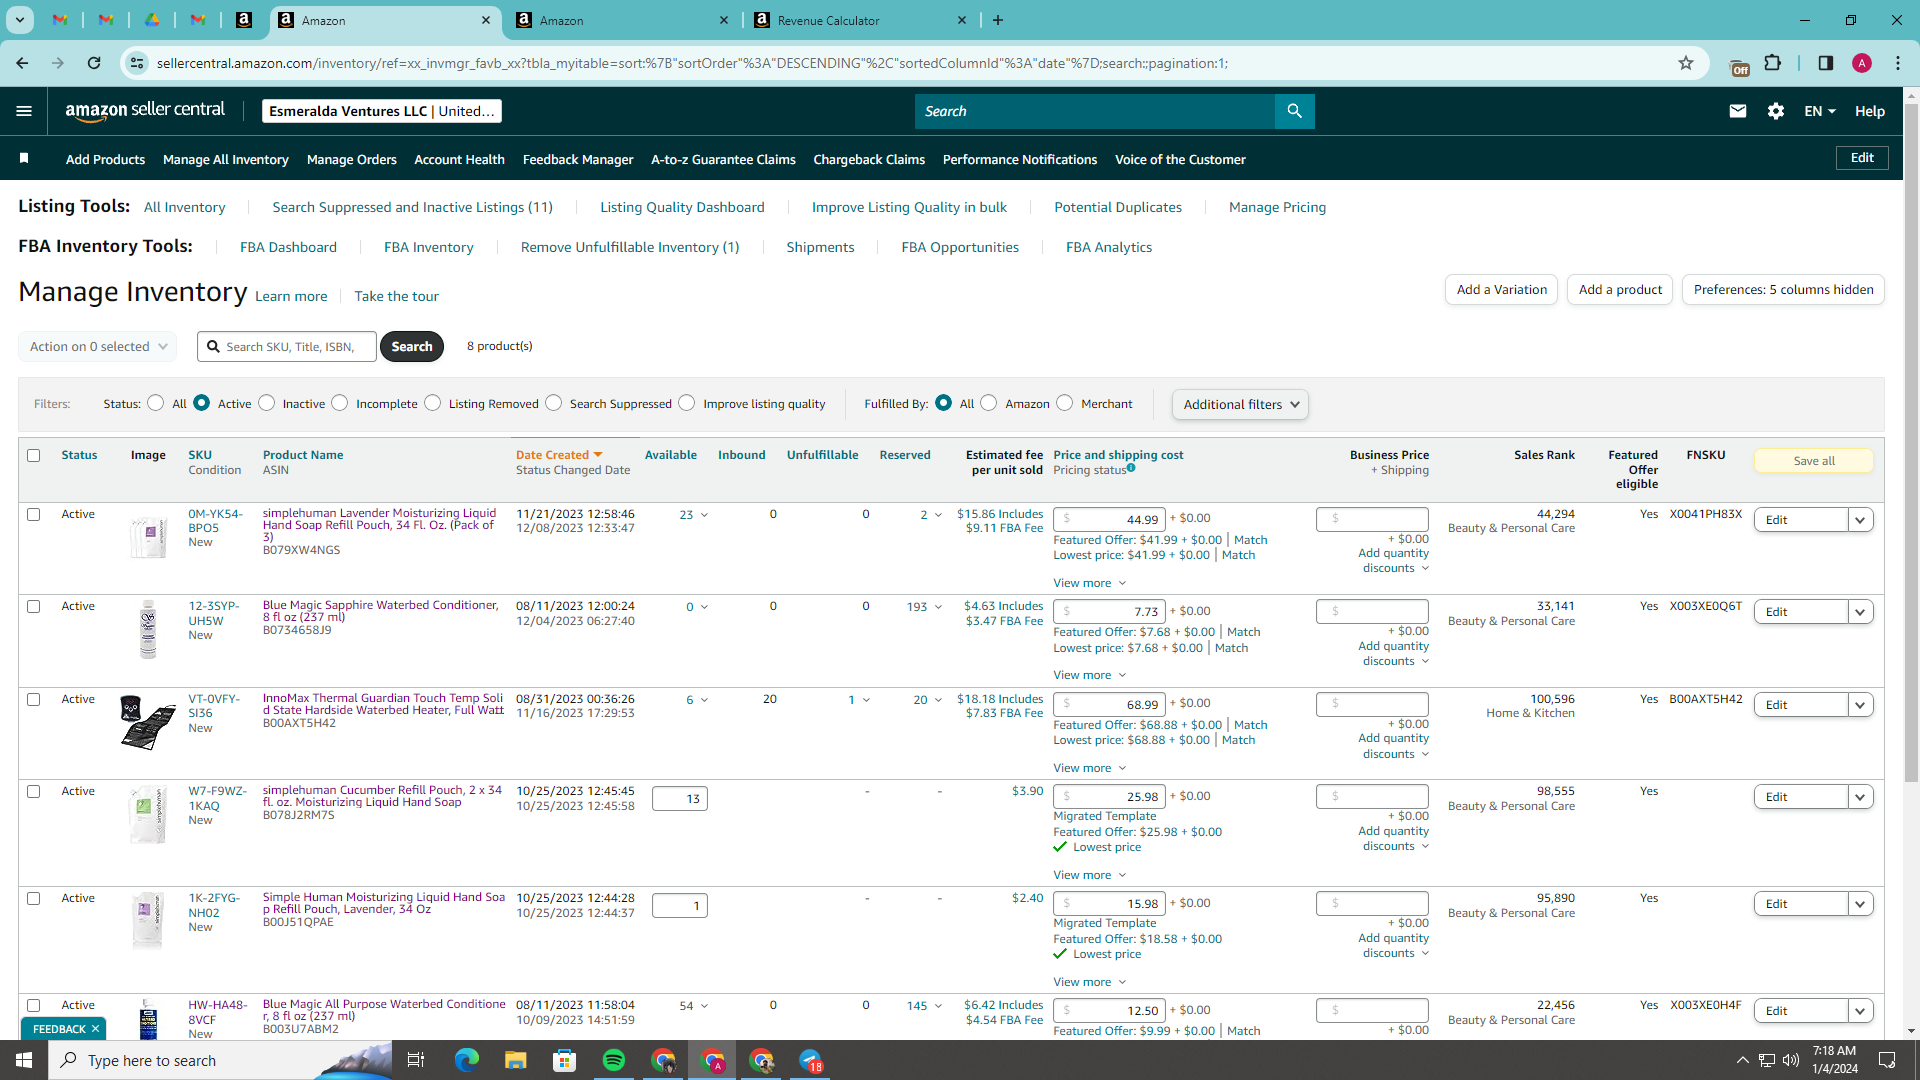
Task: Open Manage All Inventory in navigation bar
Action: pos(225,159)
